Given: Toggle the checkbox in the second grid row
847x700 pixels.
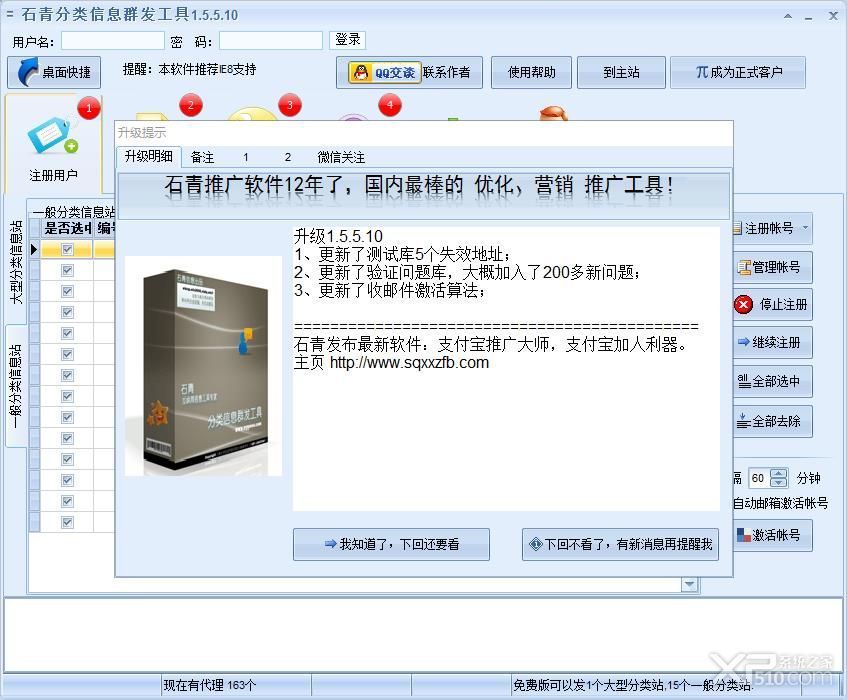Looking at the screenshot, I should tap(68, 270).
